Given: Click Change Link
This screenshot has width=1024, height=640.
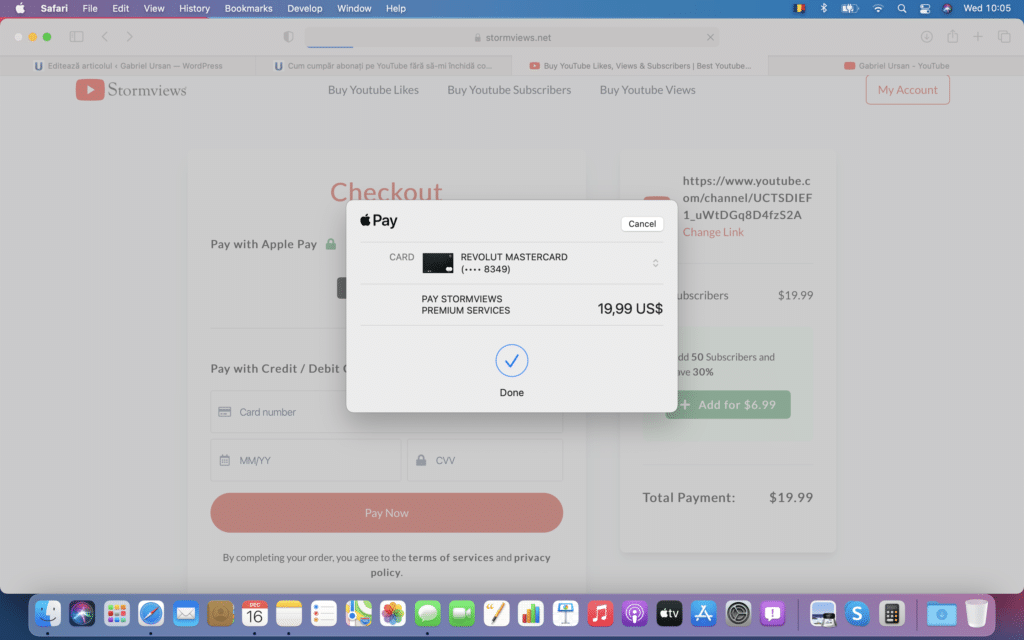Looking at the screenshot, I should click(x=713, y=232).
